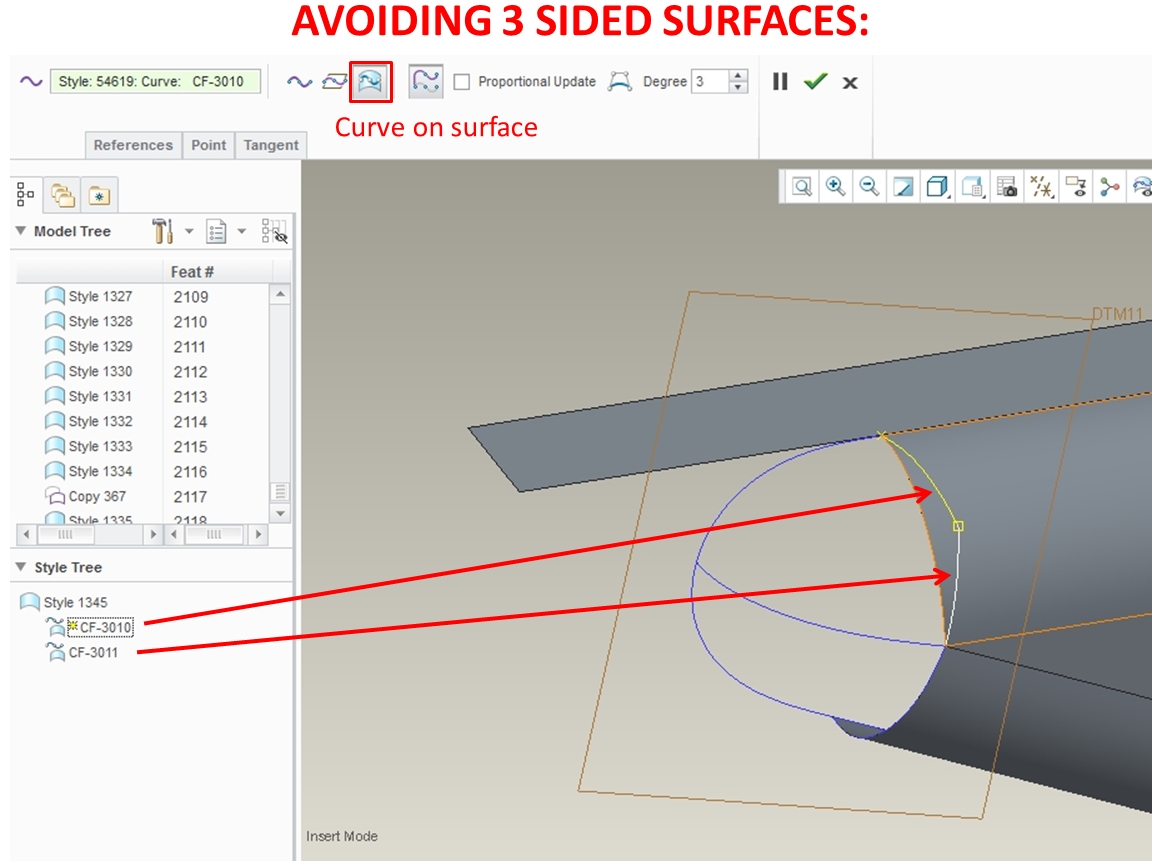Select Style 1332 in the model tree
The image size is (1158, 867).
(x=89, y=422)
